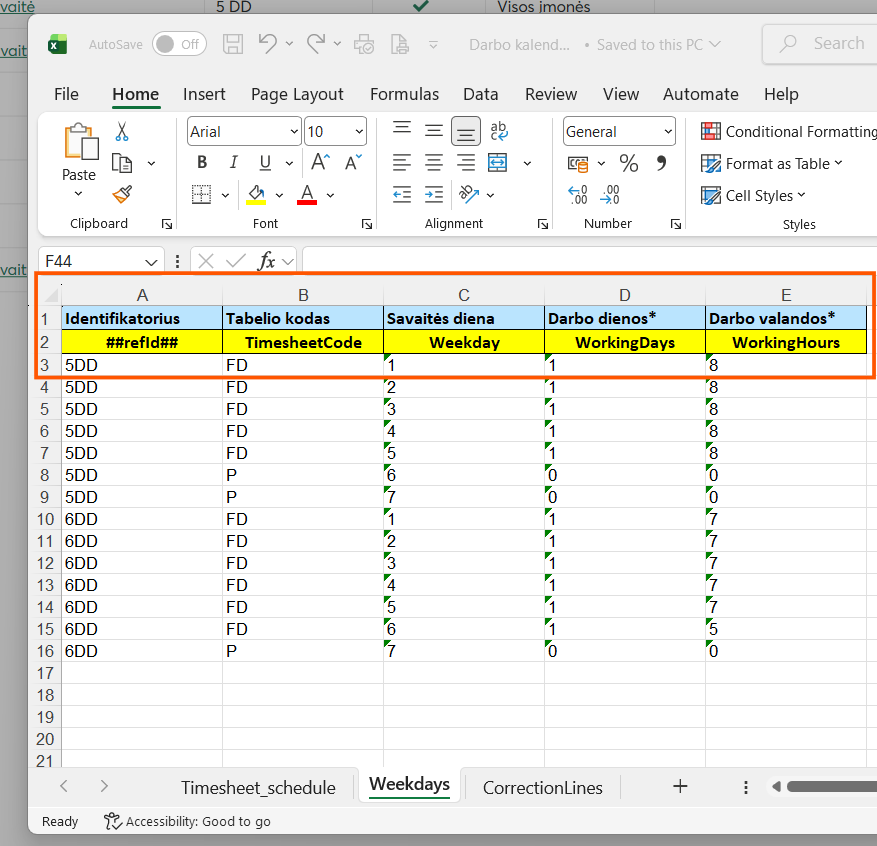Click the Underline button
The width and height of the screenshot is (877, 846).
[x=265, y=163]
